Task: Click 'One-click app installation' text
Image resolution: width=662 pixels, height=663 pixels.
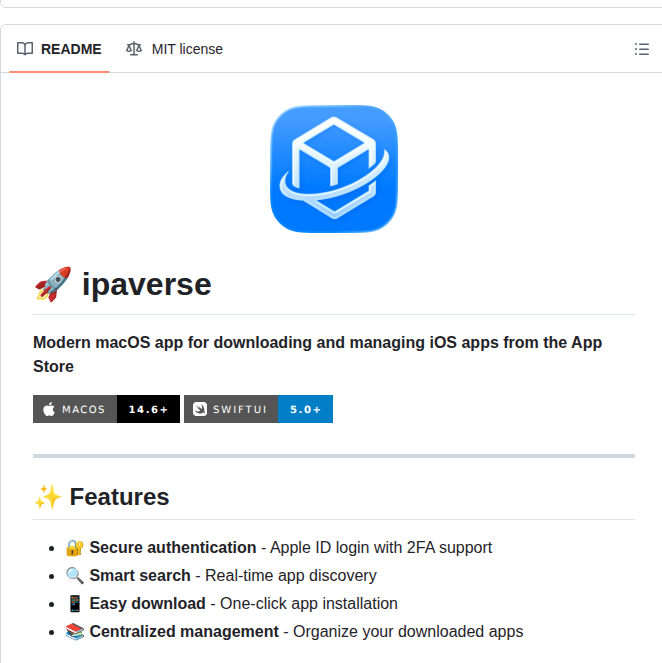Action: coord(309,603)
